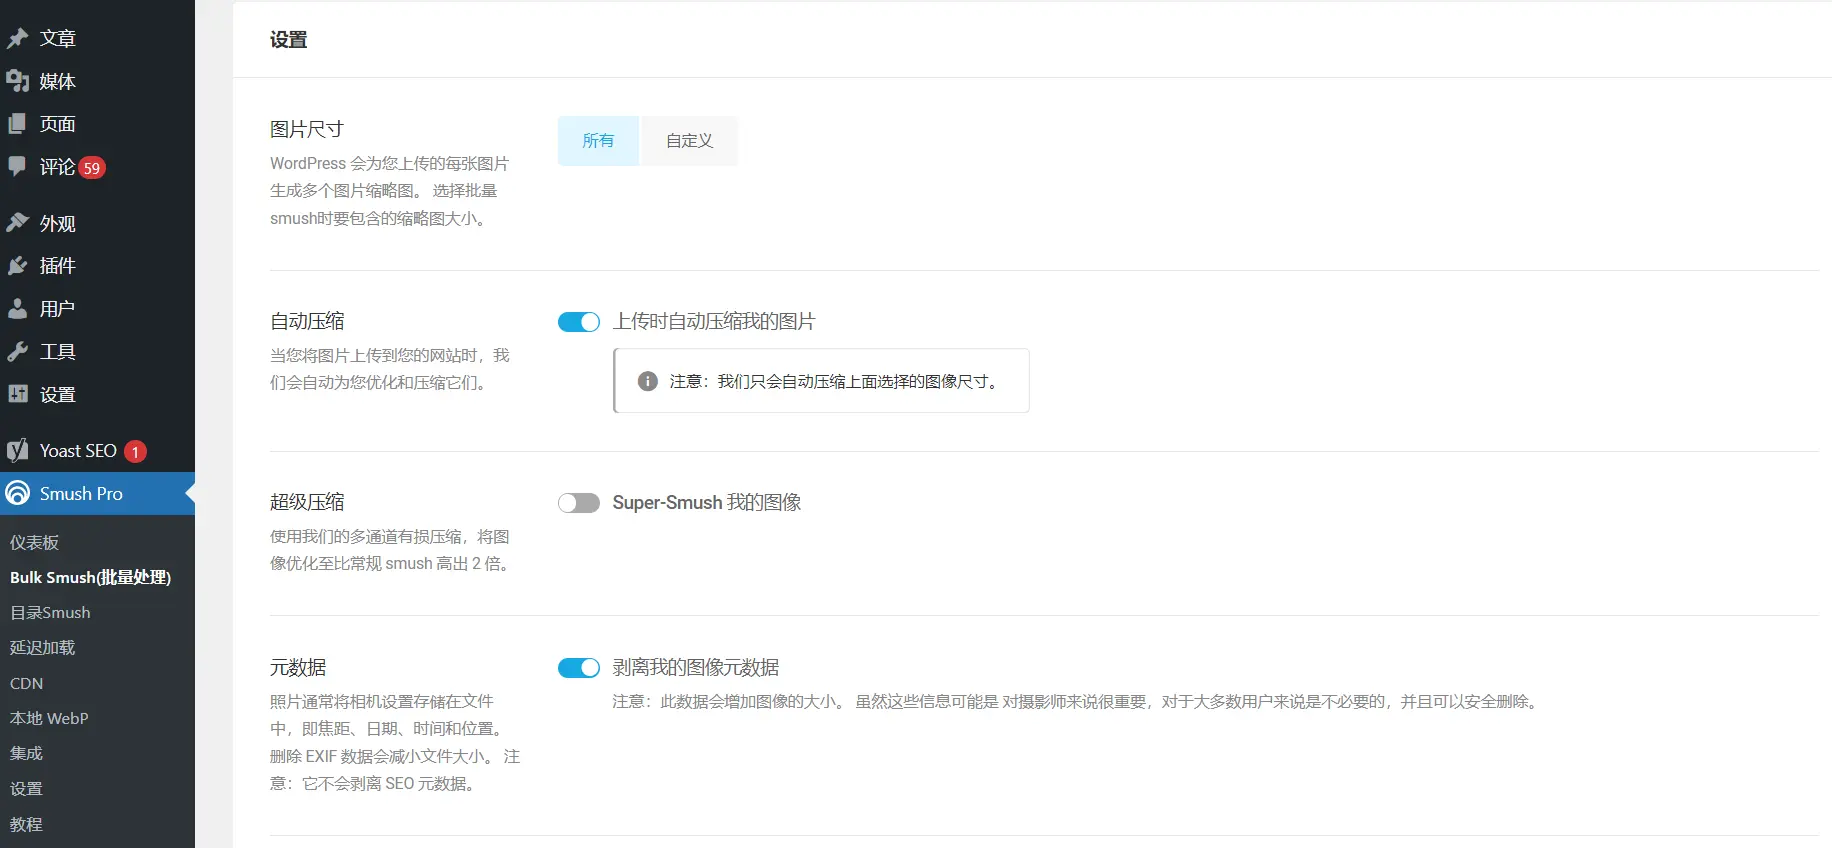Click the 上传时自动压缩我的图片 label
1832x848 pixels.
714,322
